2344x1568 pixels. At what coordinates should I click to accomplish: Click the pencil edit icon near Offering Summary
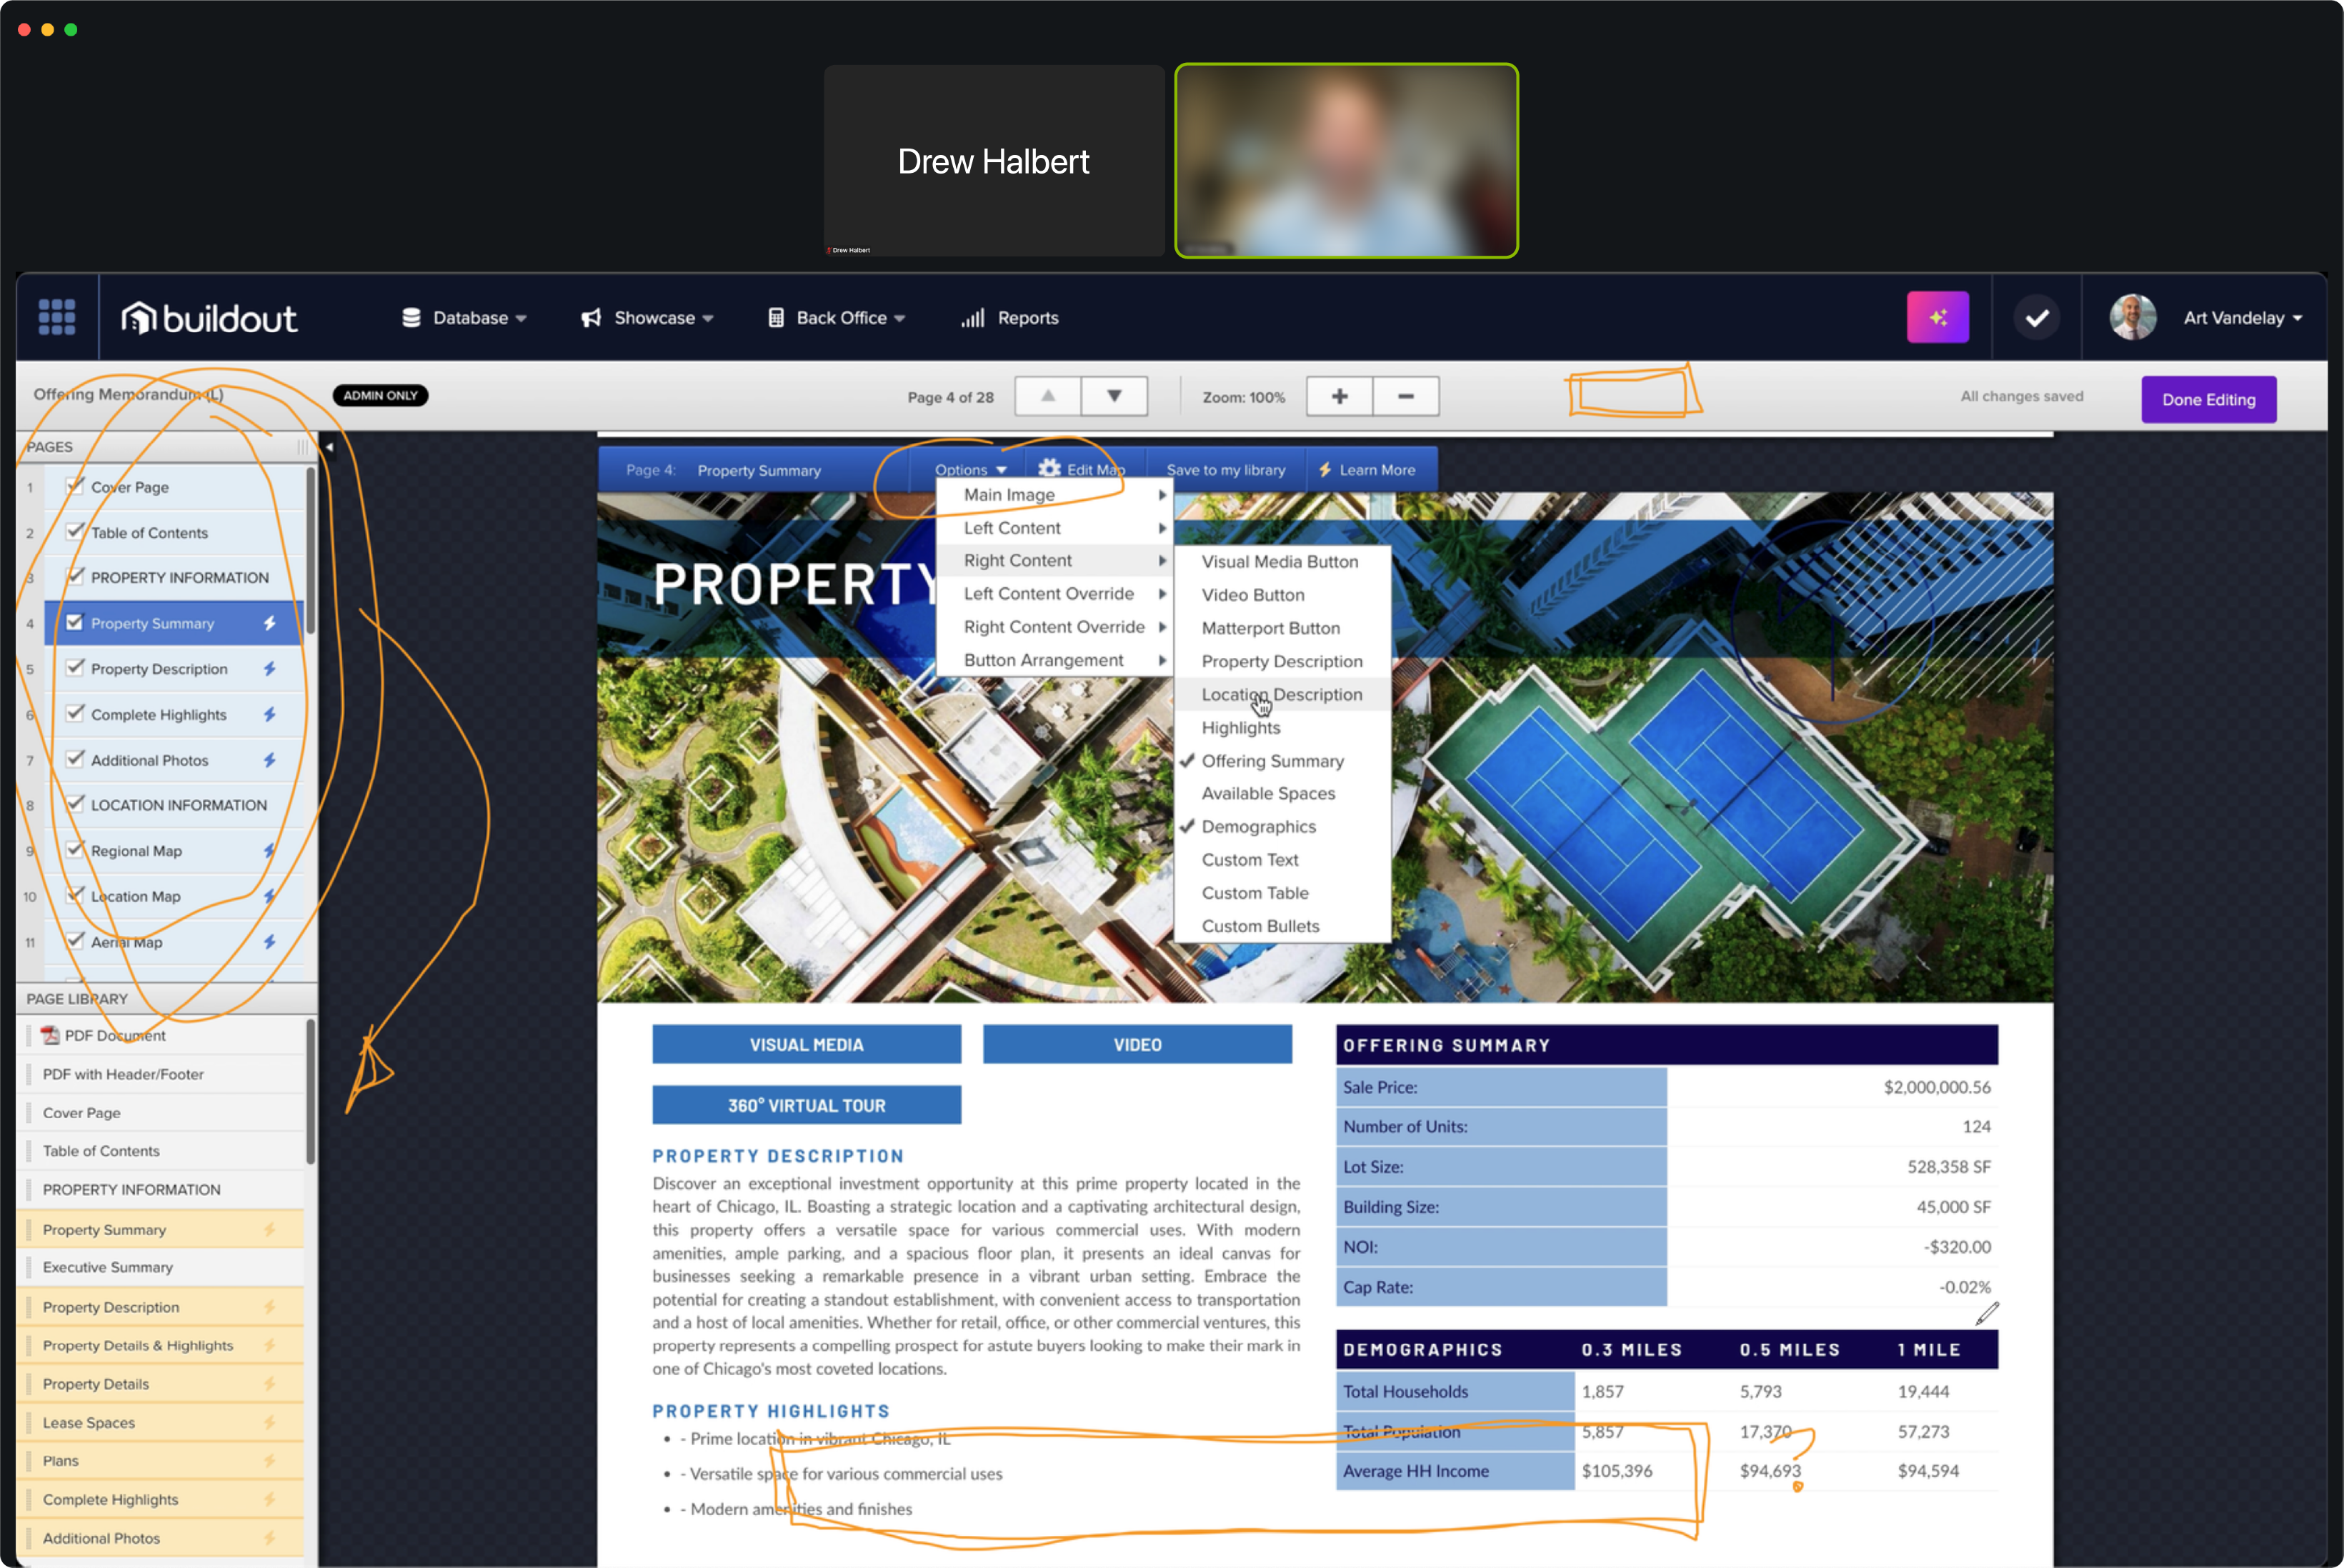(1987, 1313)
